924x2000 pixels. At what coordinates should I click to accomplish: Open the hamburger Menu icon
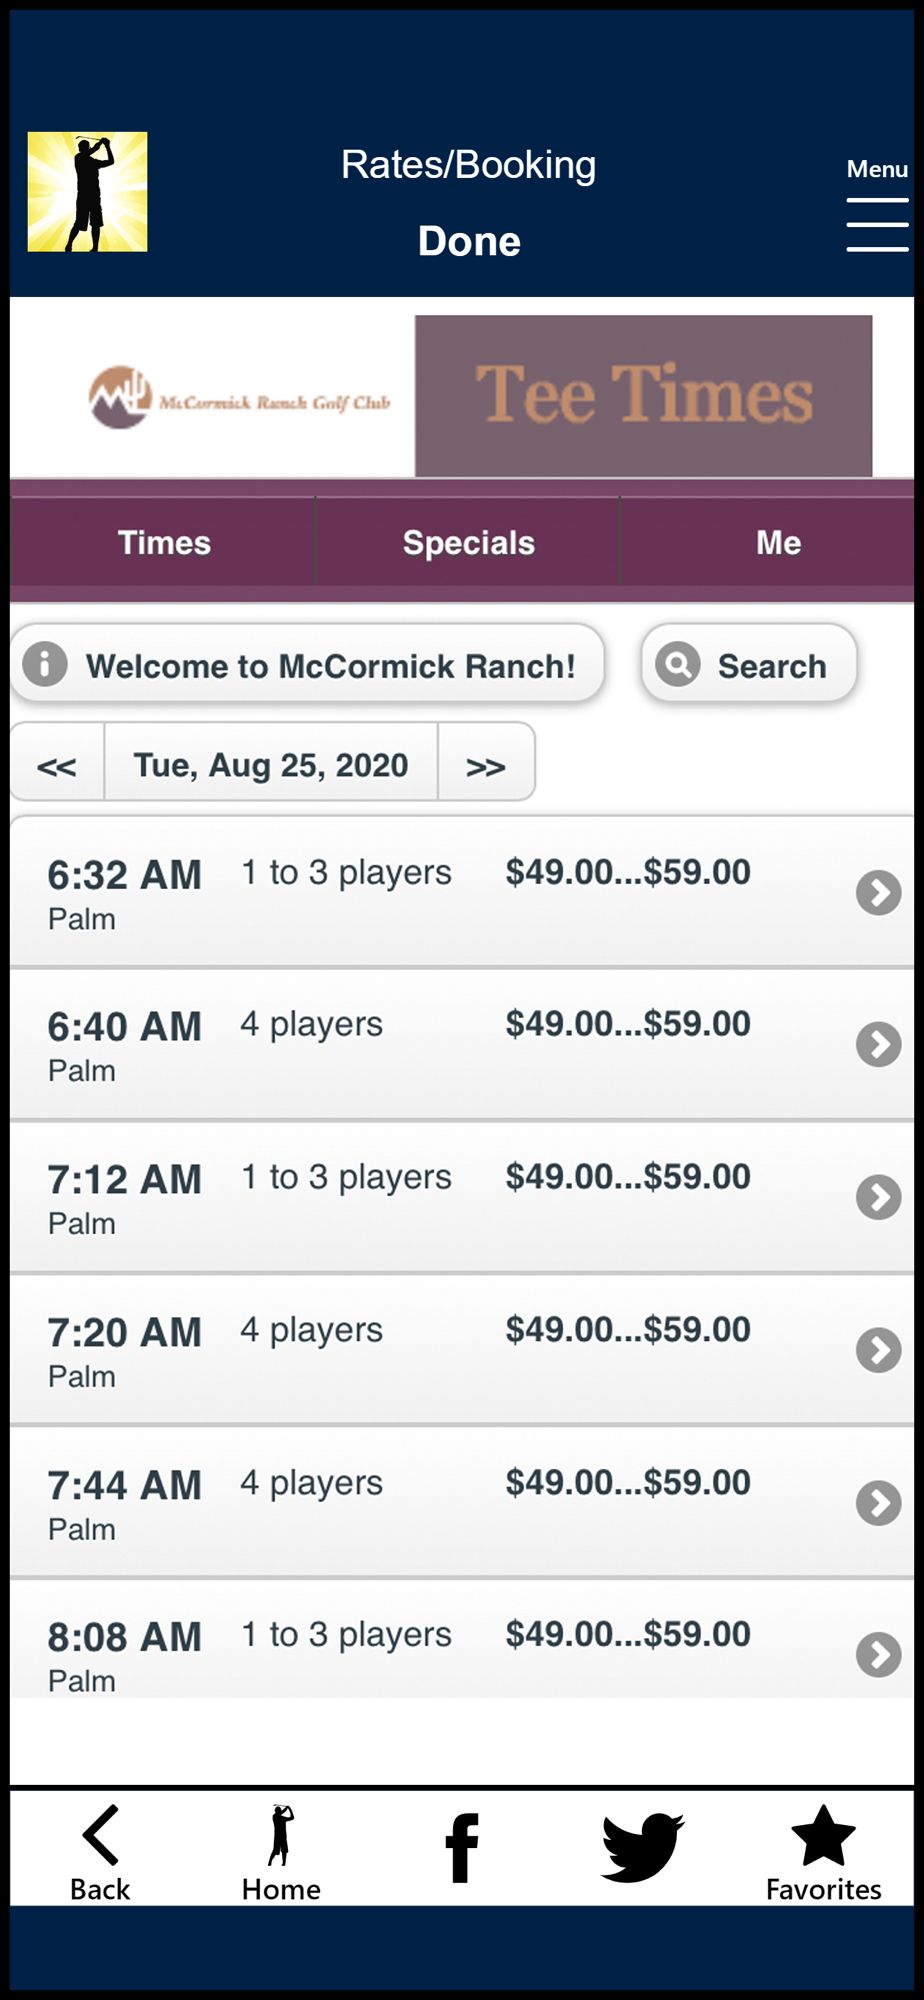click(x=877, y=224)
